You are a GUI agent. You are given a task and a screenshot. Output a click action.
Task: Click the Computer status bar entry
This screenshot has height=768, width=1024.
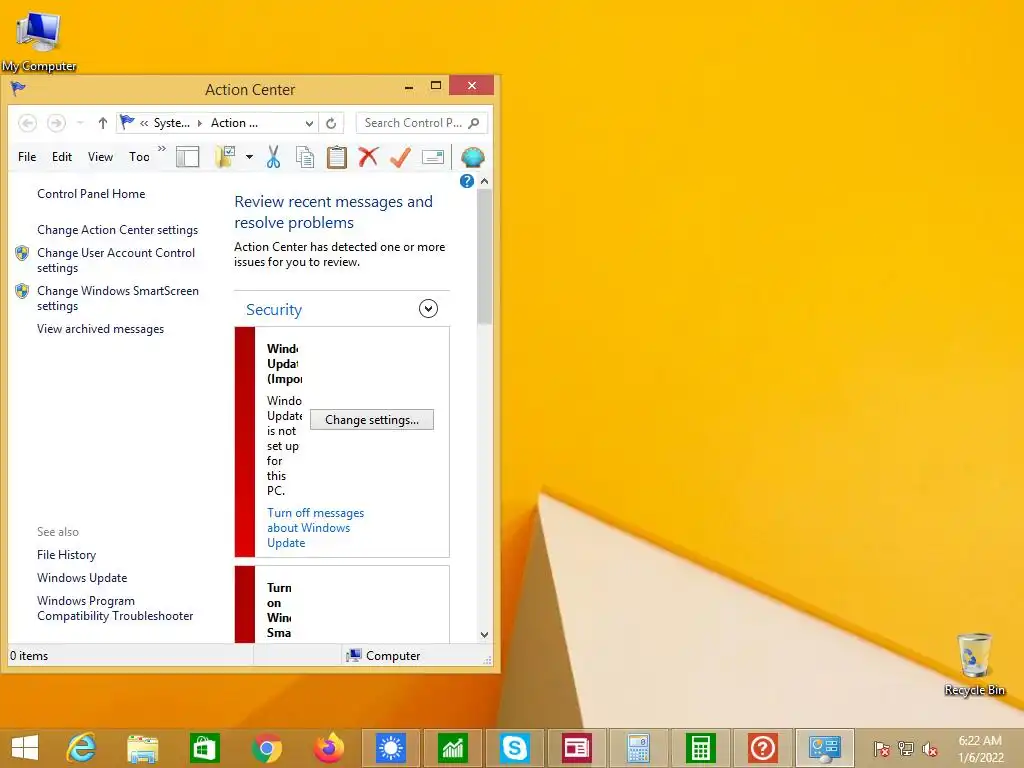(x=383, y=656)
